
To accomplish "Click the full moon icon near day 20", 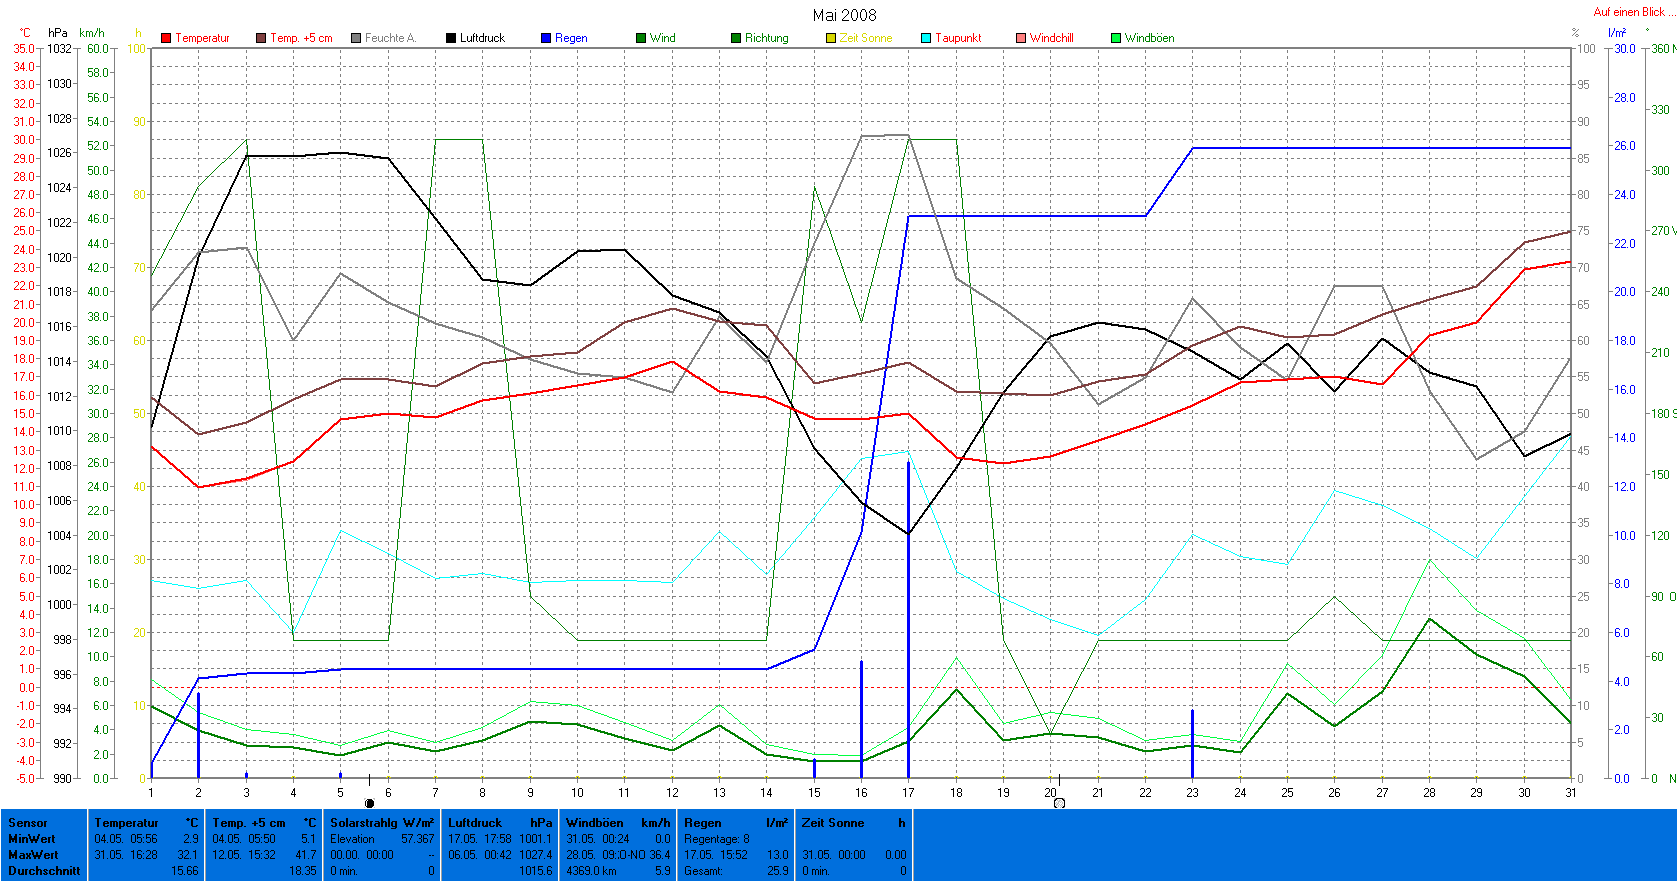I will (x=1059, y=803).
